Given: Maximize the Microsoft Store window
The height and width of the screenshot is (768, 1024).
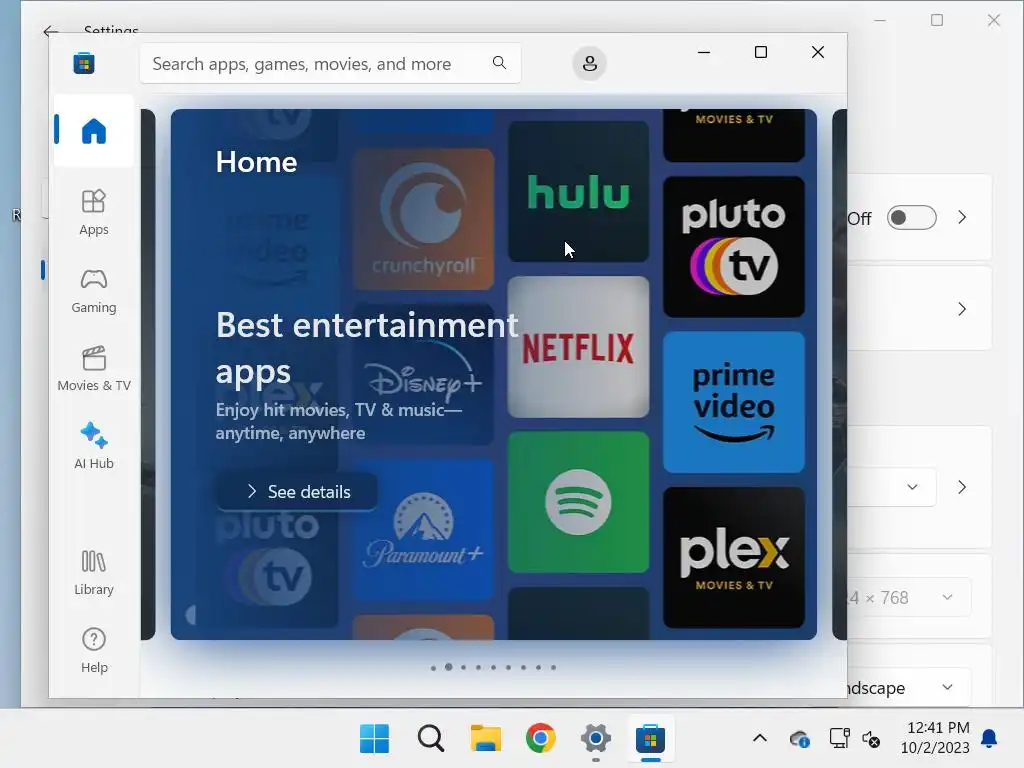Looking at the screenshot, I should click(x=761, y=52).
